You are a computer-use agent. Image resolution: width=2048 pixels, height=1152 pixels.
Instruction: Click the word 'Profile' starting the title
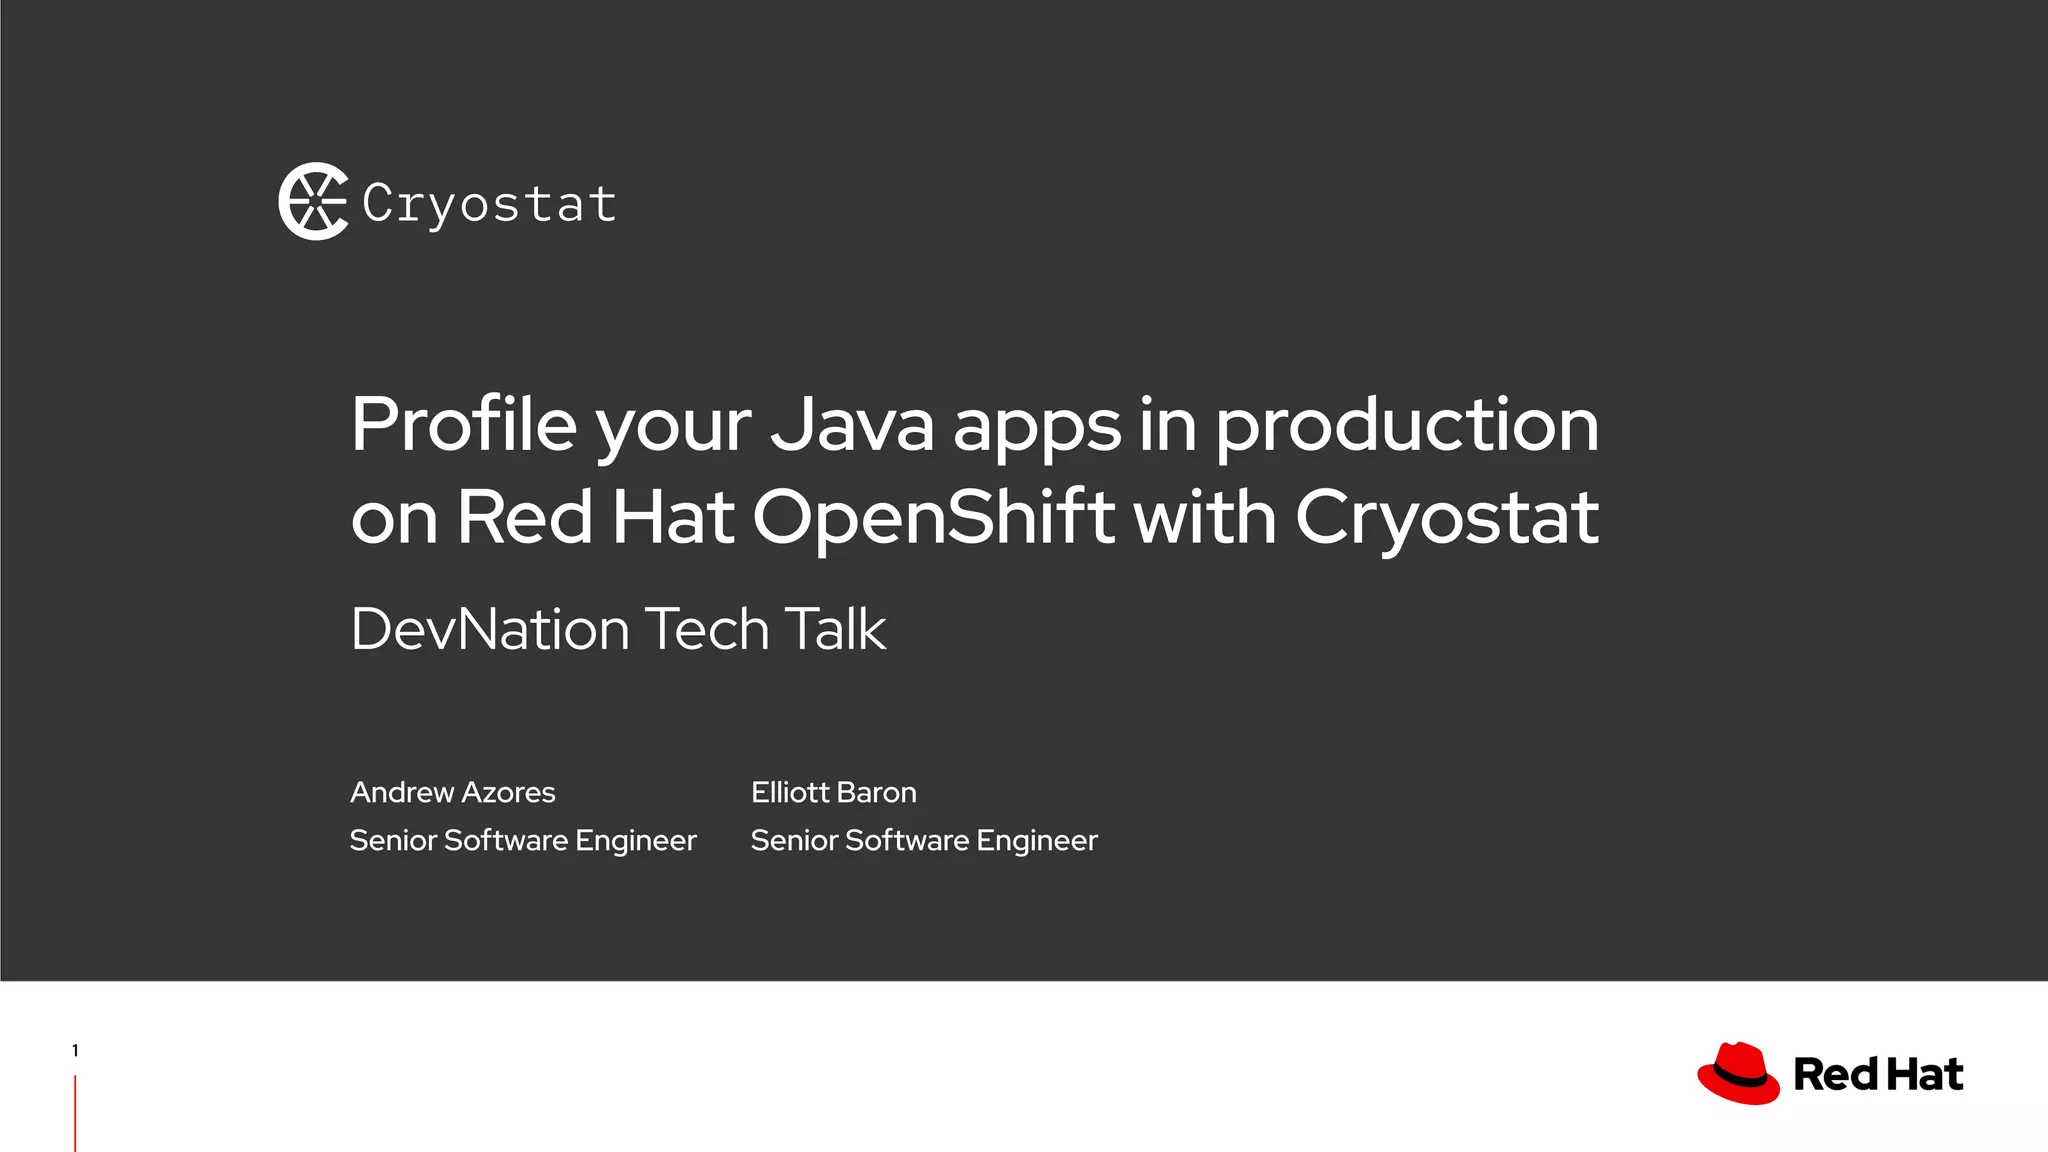tap(463, 425)
